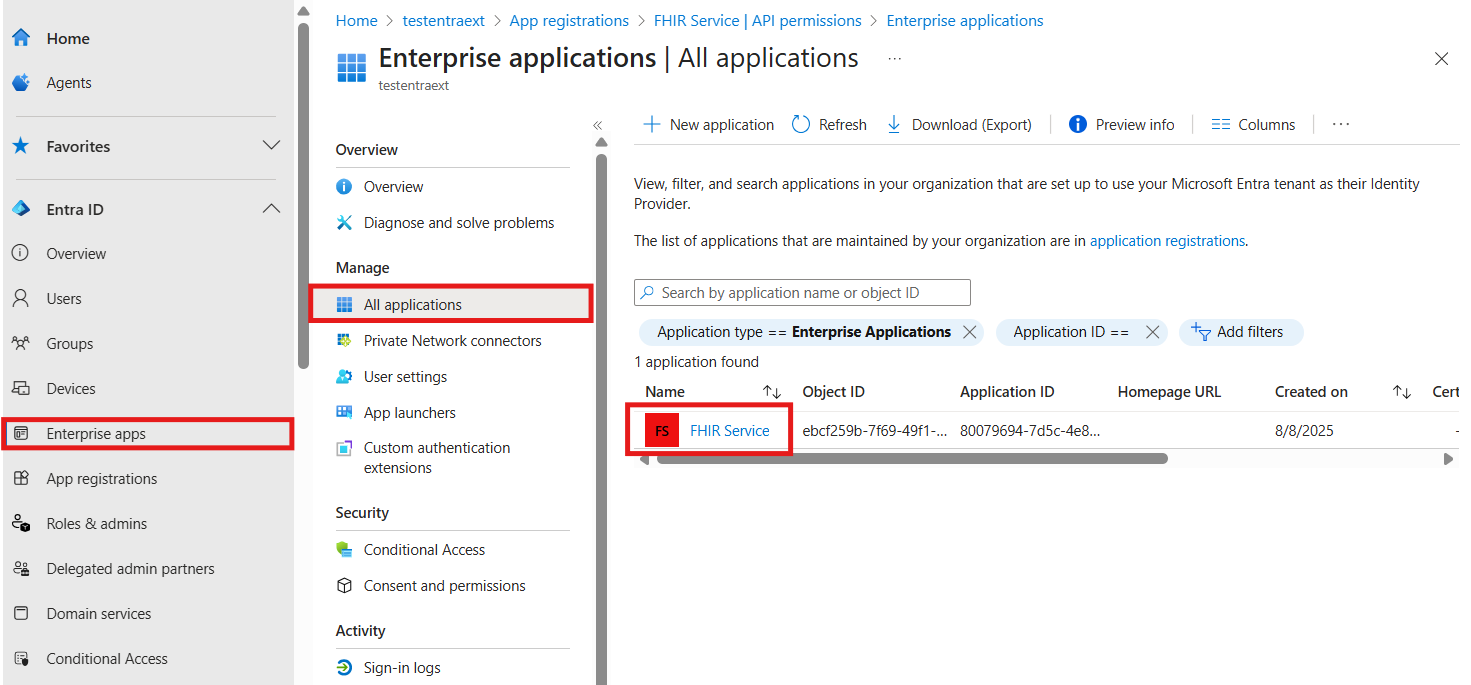Open the FHIR Service application
Screen dimensions: 1471x685
tap(730, 430)
